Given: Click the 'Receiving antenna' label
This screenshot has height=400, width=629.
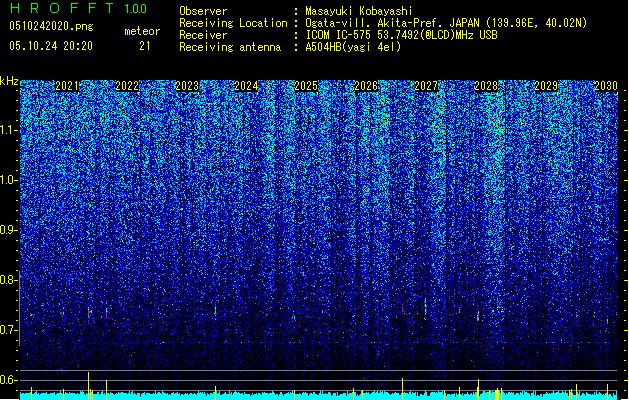Looking at the screenshot, I should [x=230, y=47].
